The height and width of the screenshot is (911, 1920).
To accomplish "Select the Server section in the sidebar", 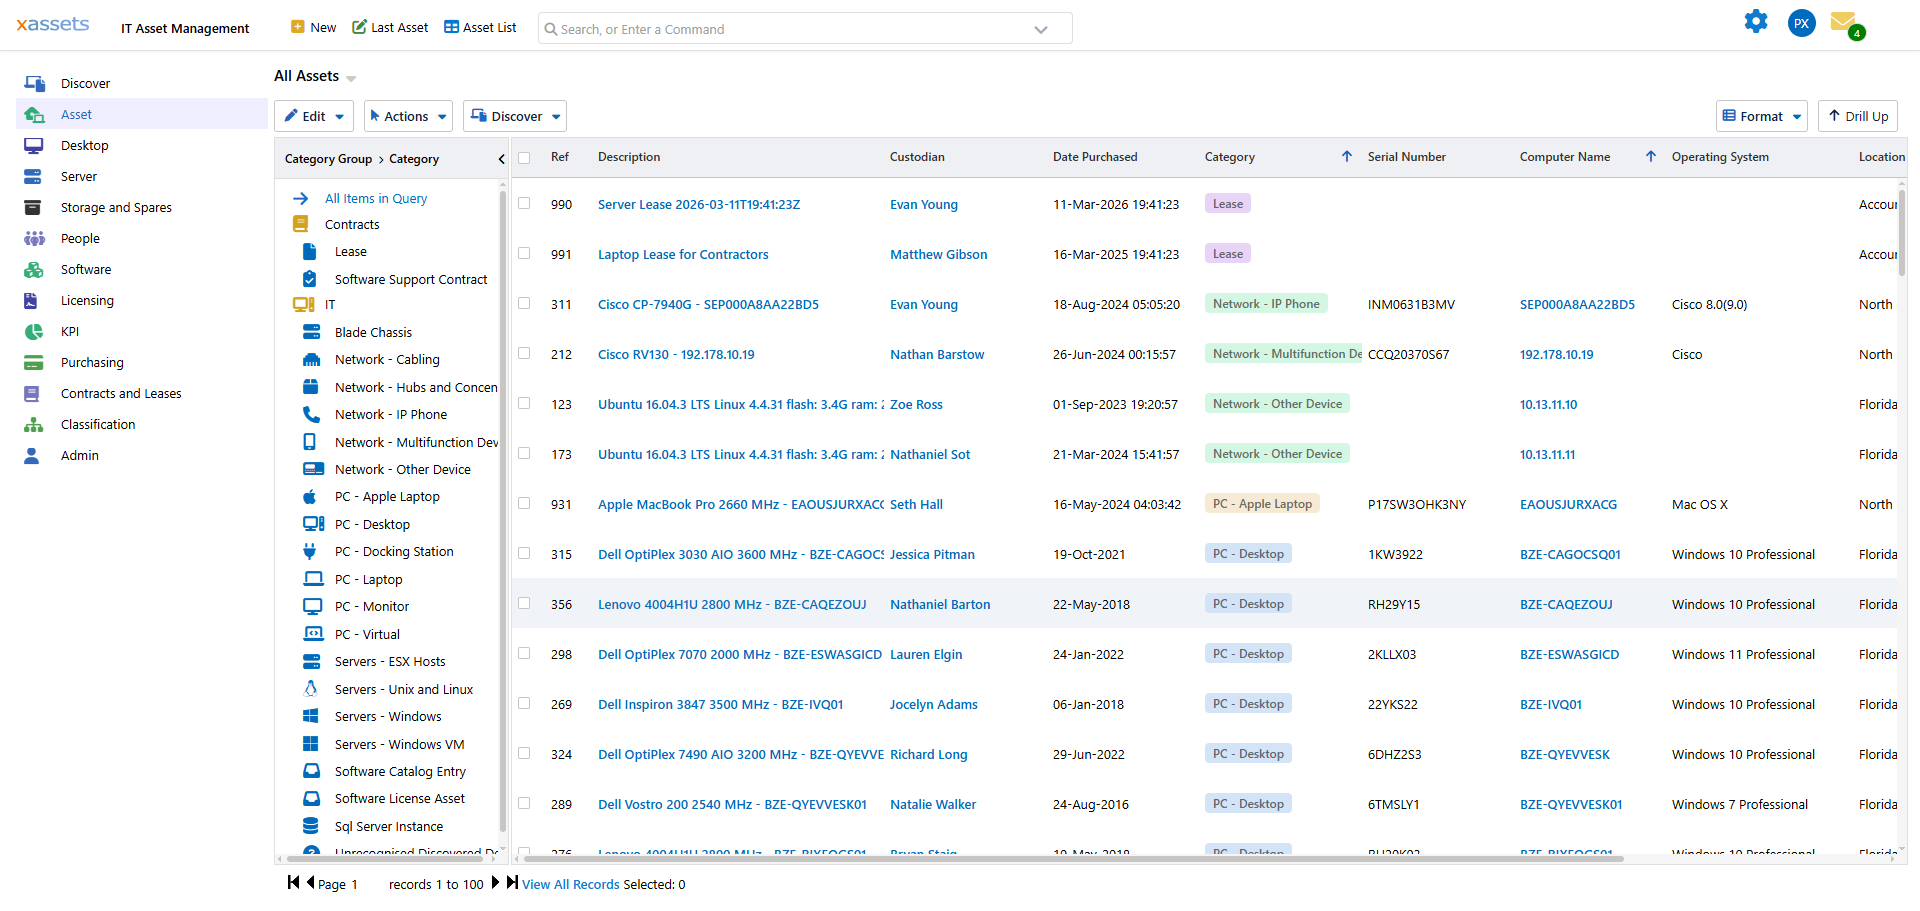I will [x=77, y=176].
